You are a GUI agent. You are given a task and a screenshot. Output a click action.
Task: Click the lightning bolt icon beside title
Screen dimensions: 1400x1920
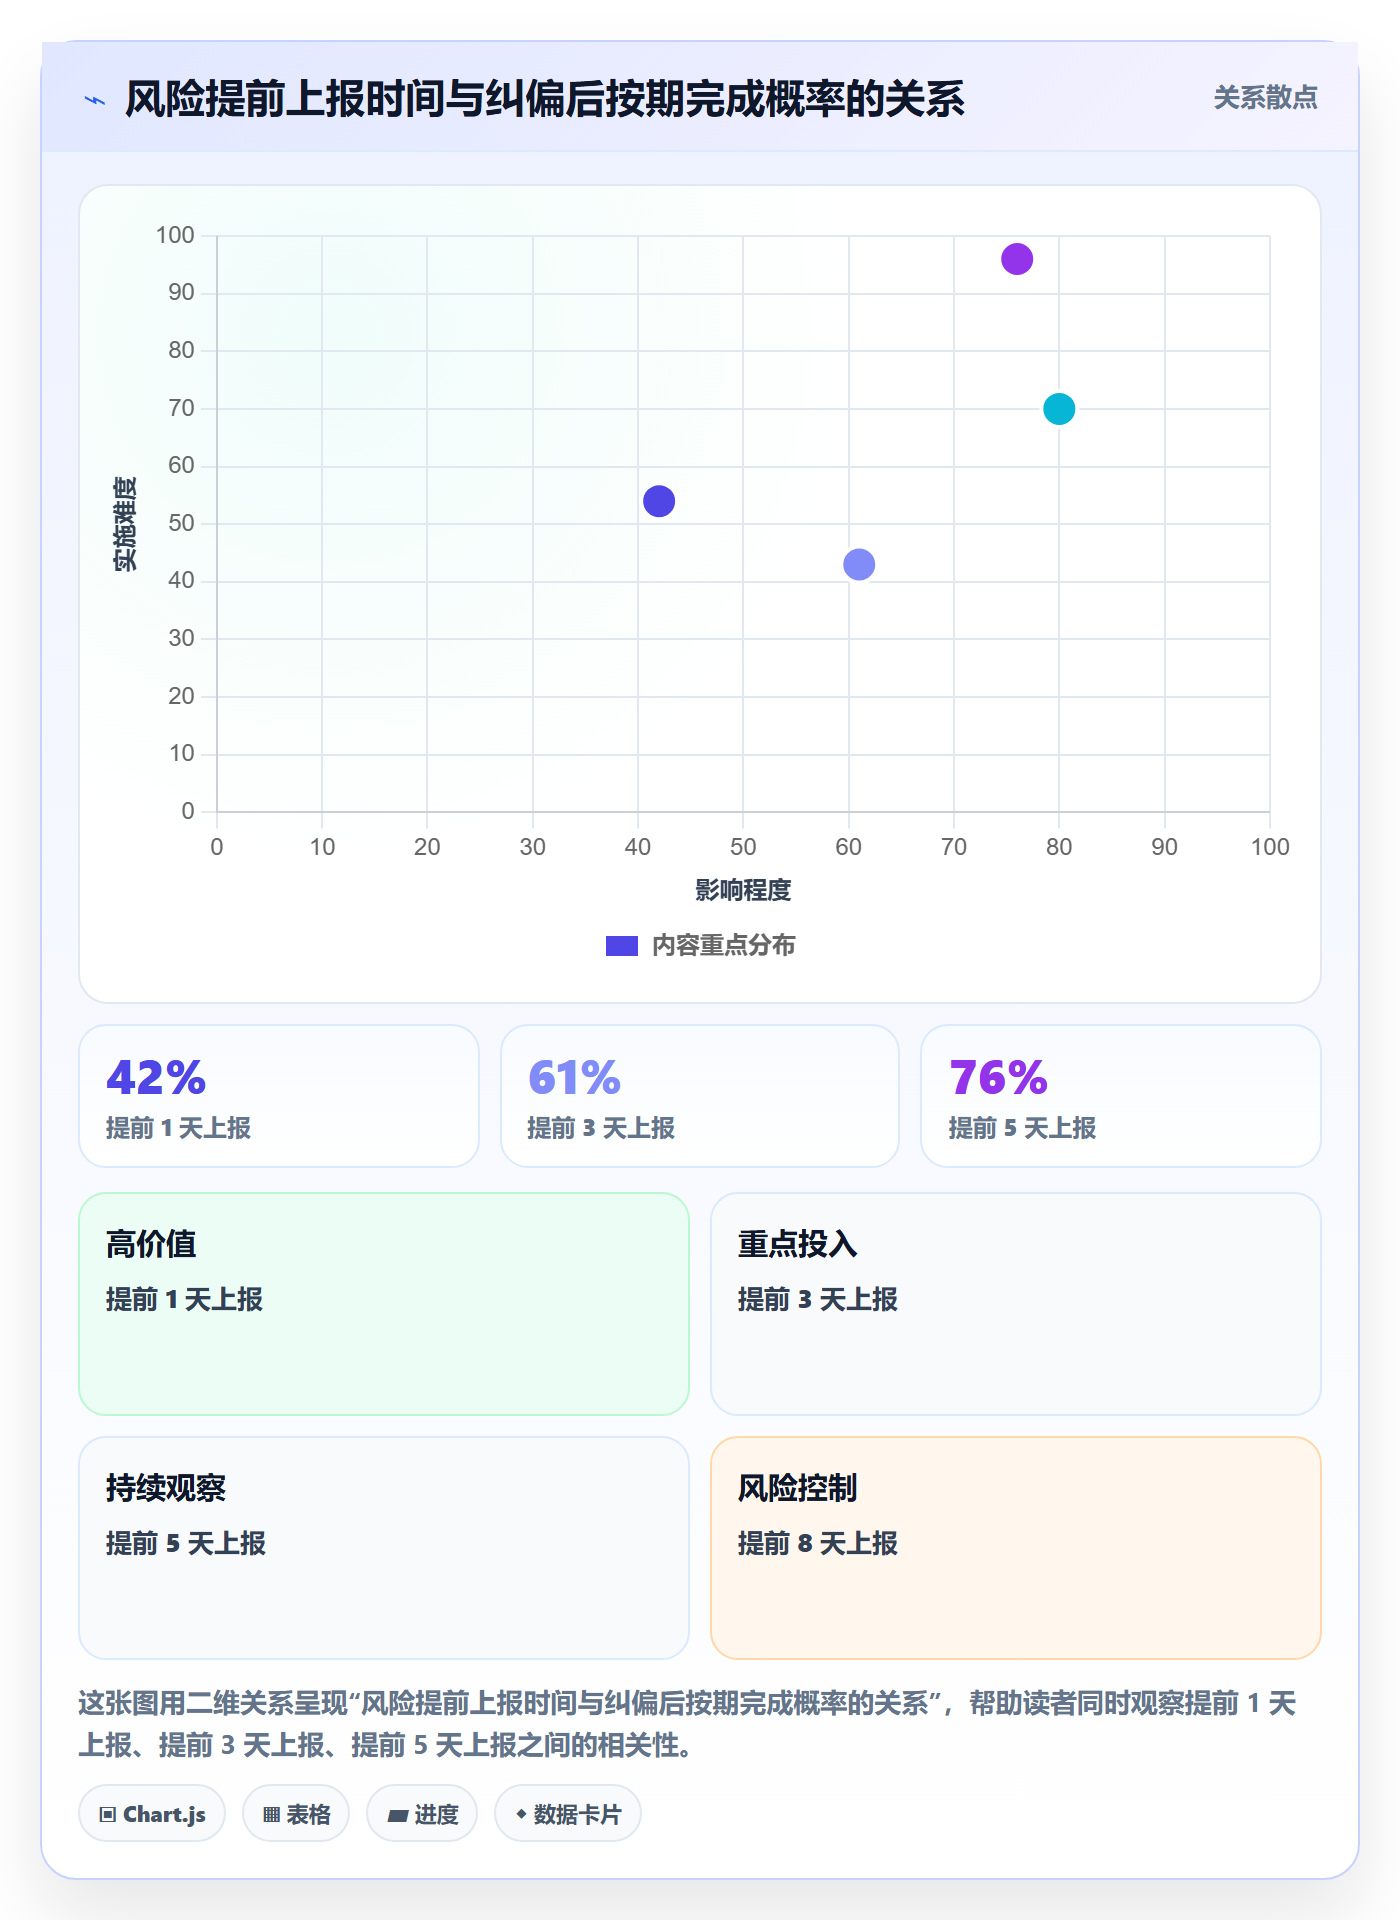(95, 100)
